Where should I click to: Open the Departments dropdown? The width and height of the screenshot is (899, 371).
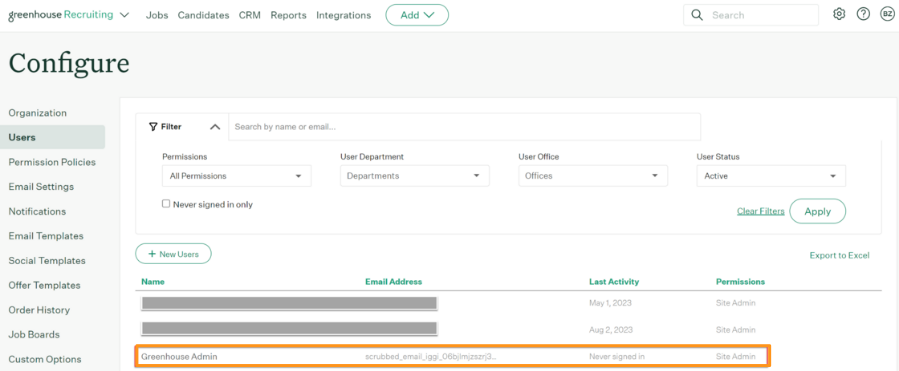click(x=415, y=176)
